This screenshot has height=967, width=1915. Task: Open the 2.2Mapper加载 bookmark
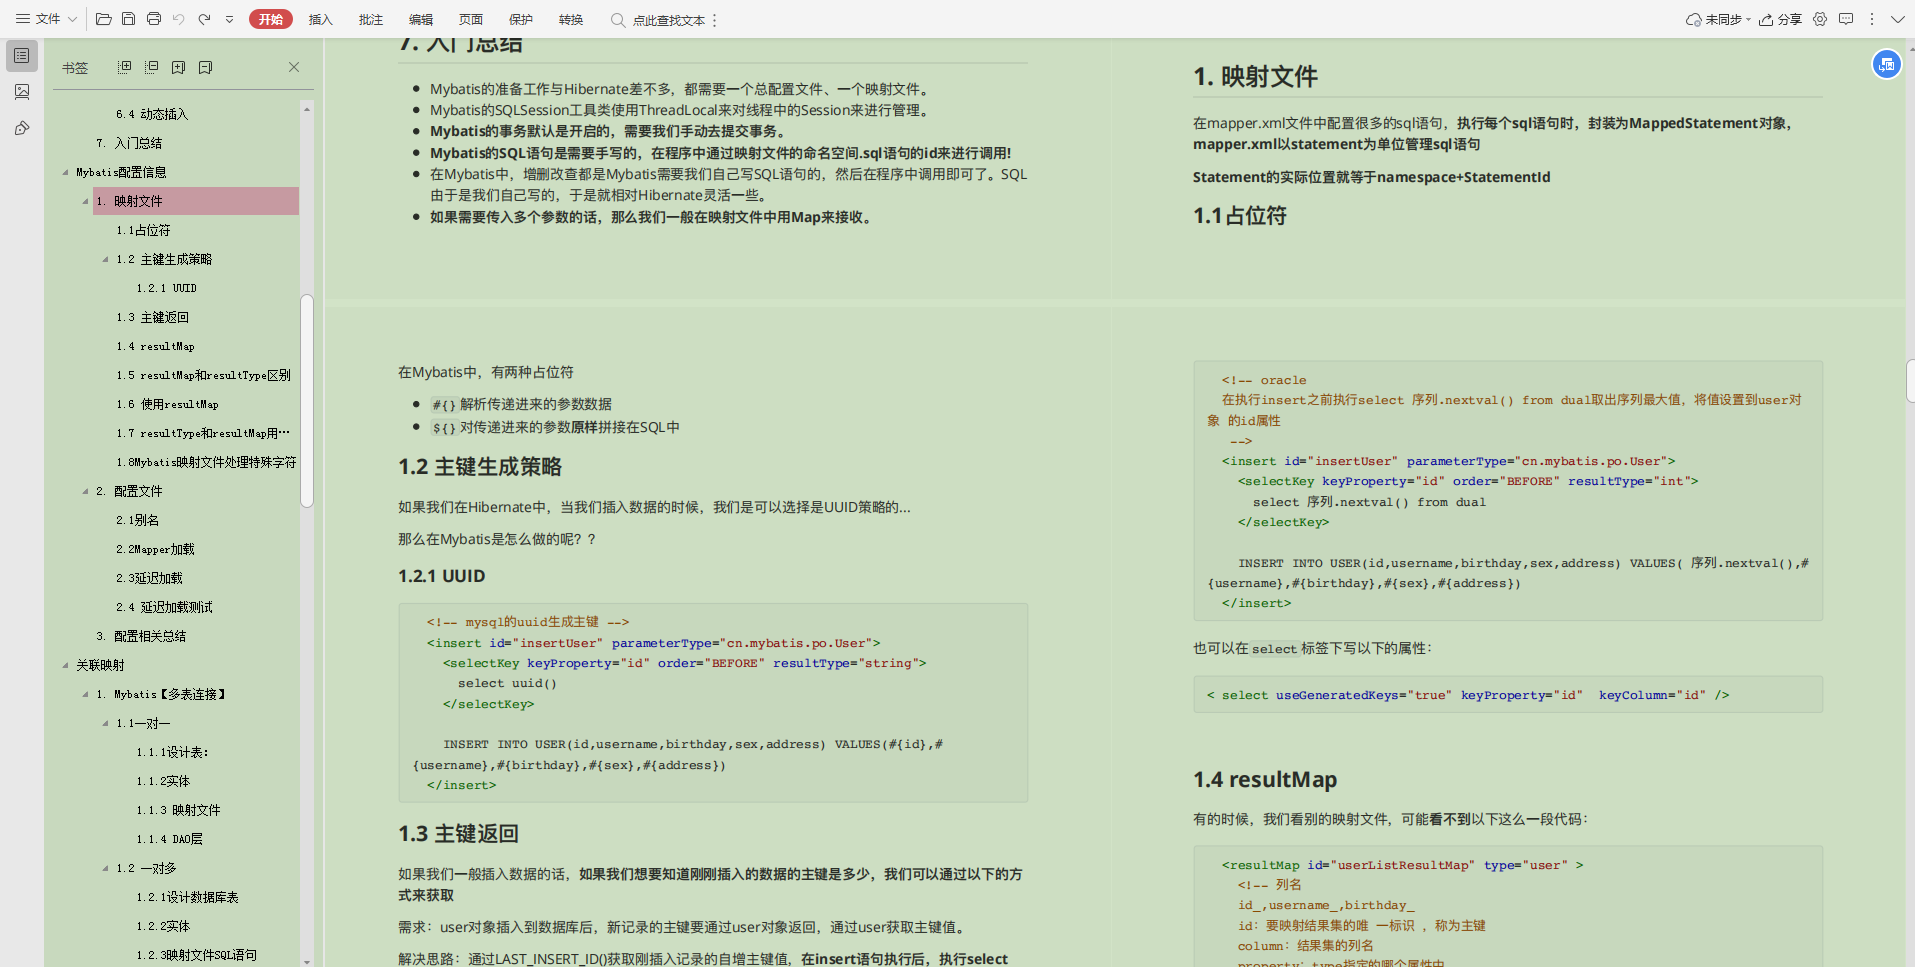pos(155,549)
